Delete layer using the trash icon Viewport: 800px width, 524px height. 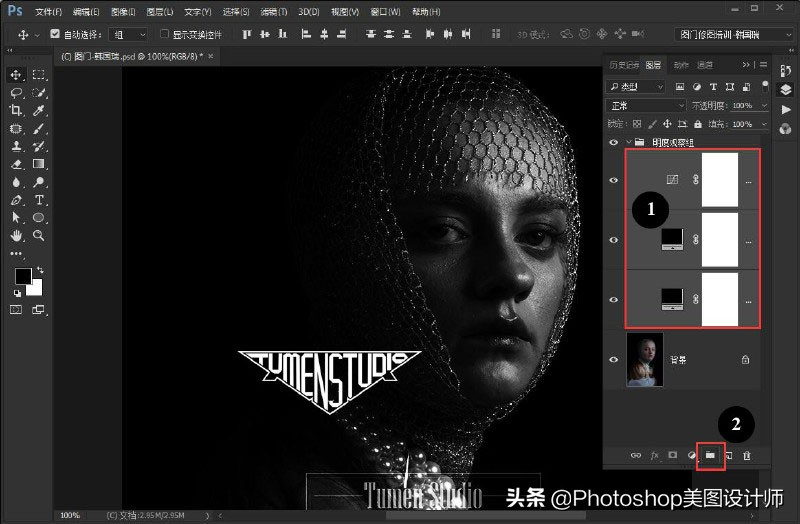pyautogui.click(x=747, y=455)
